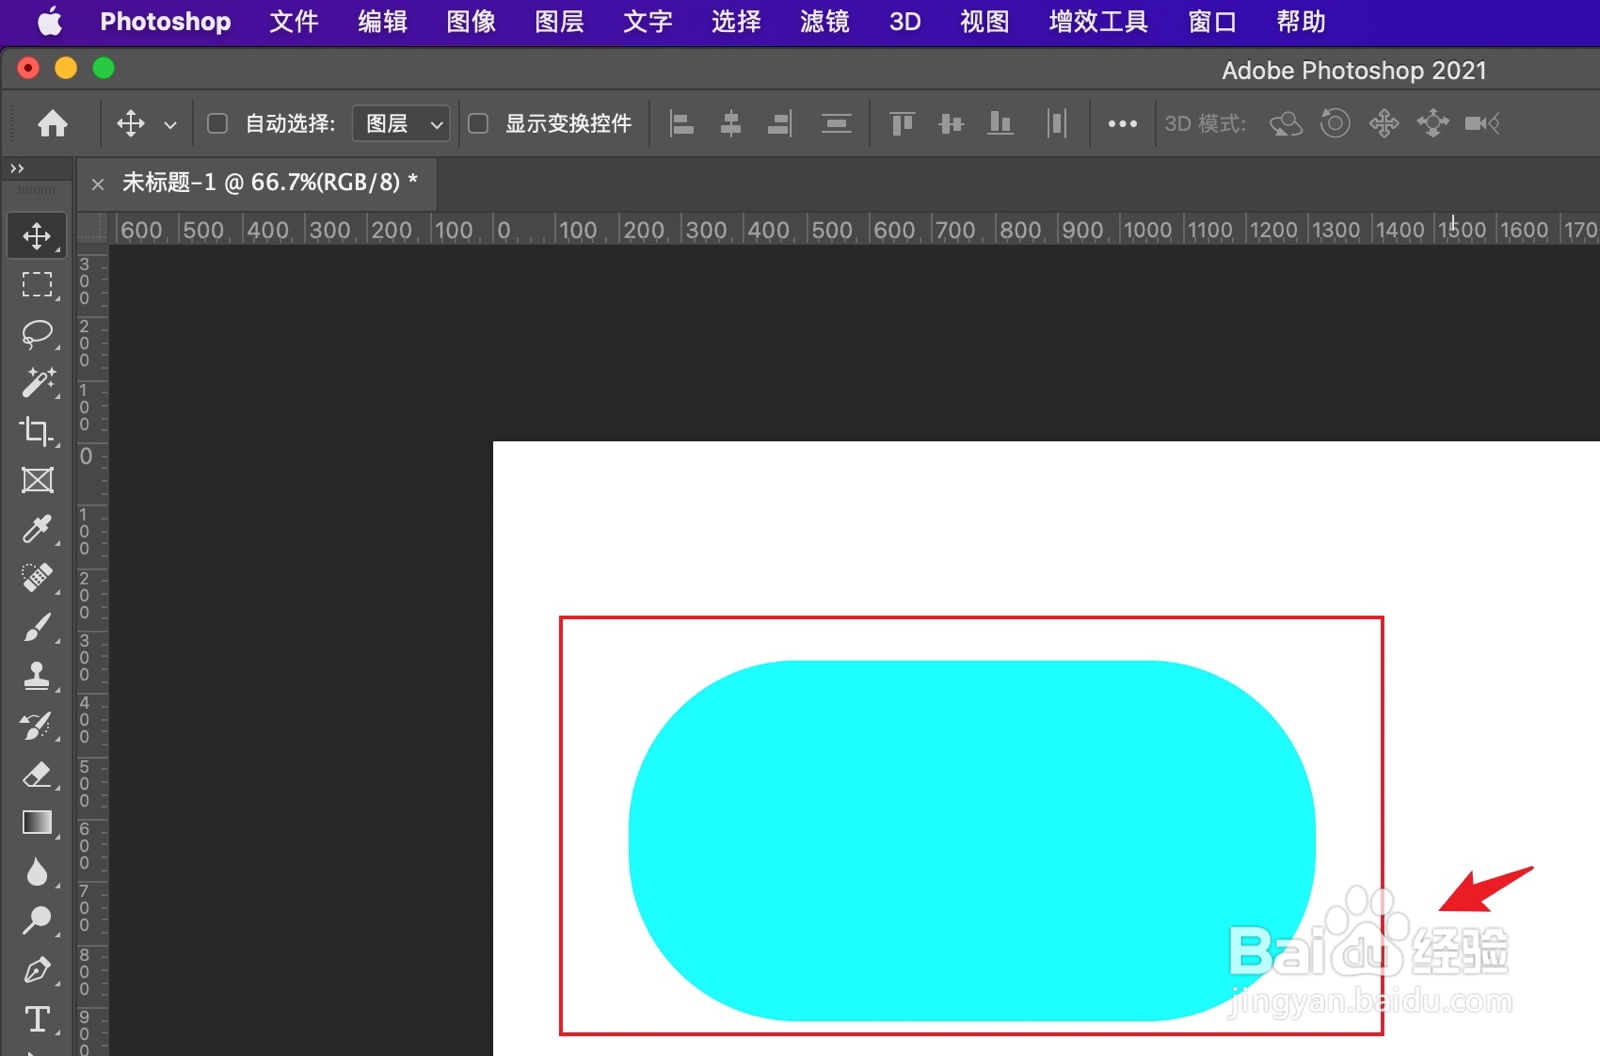Open the 编辑 menu
This screenshot has width=1600, height=1056.
tap(383, 21)
